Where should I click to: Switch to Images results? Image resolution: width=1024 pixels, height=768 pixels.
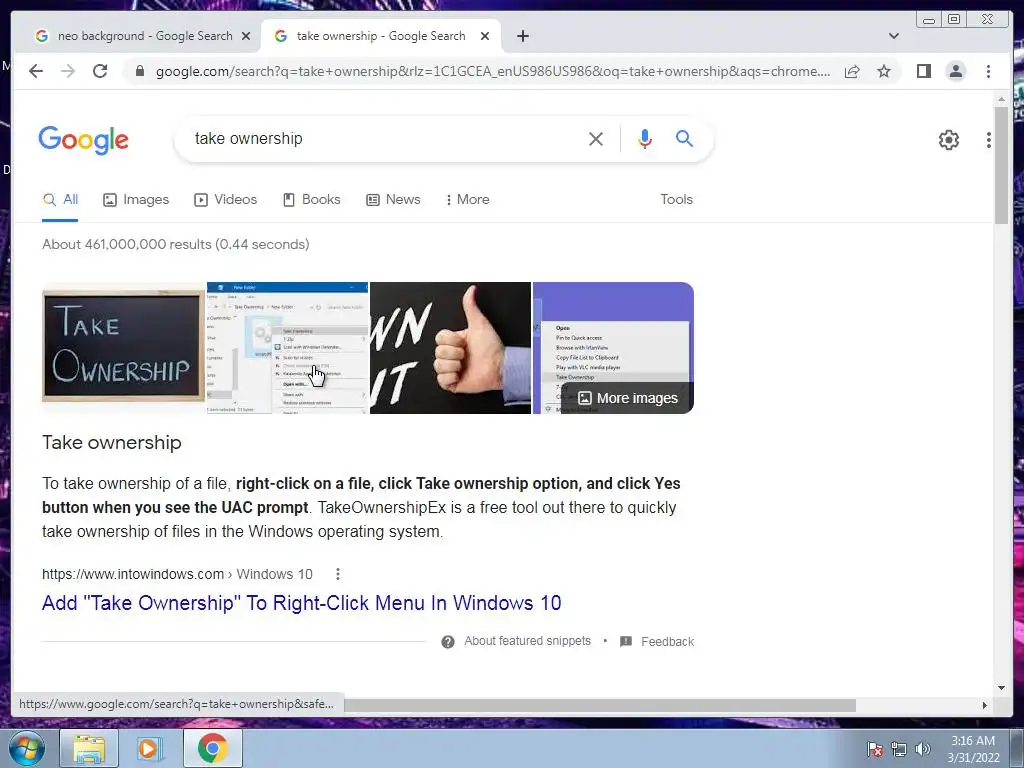point(136,200)
